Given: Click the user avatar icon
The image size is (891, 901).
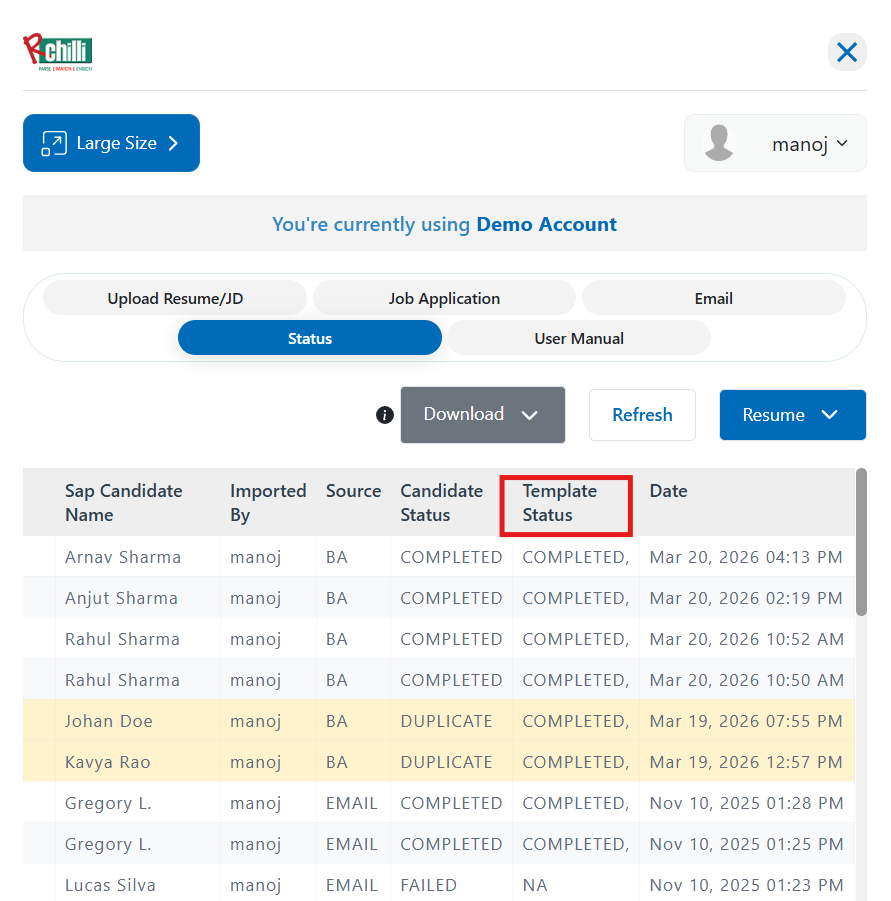Looking at the screenshot, I should pos(719,143).
